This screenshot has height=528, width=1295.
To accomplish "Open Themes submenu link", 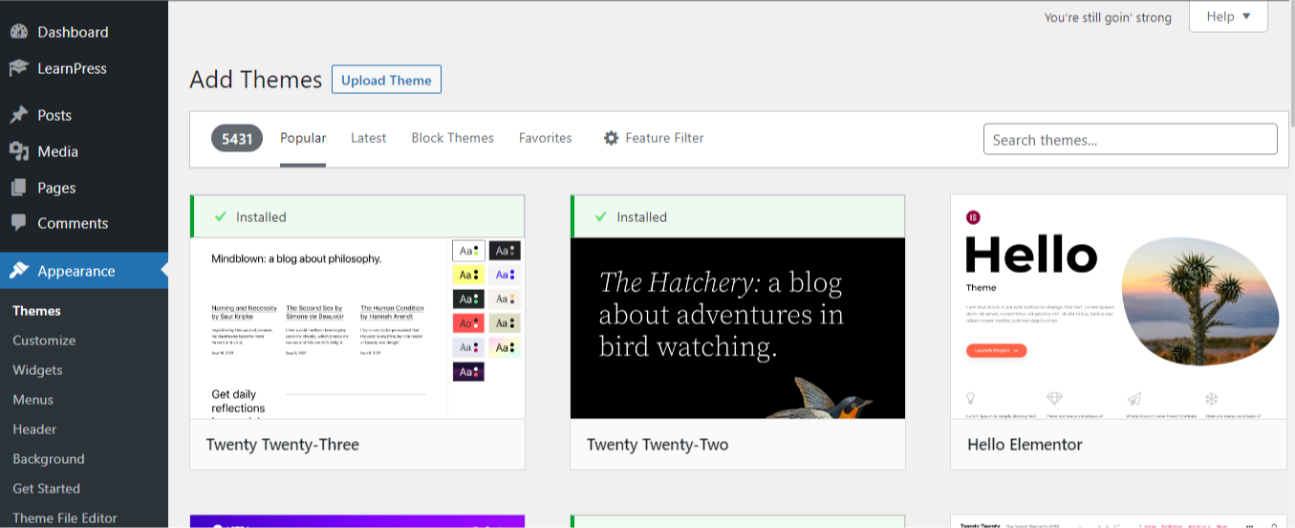I will click(36, 311).
